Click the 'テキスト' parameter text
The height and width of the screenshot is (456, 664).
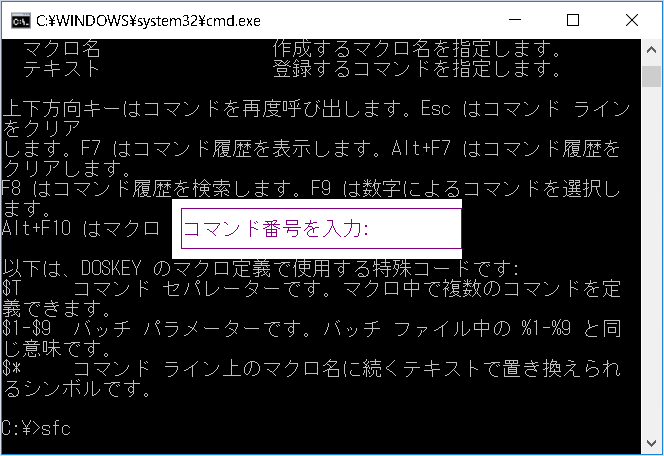[x=61, y=69]
